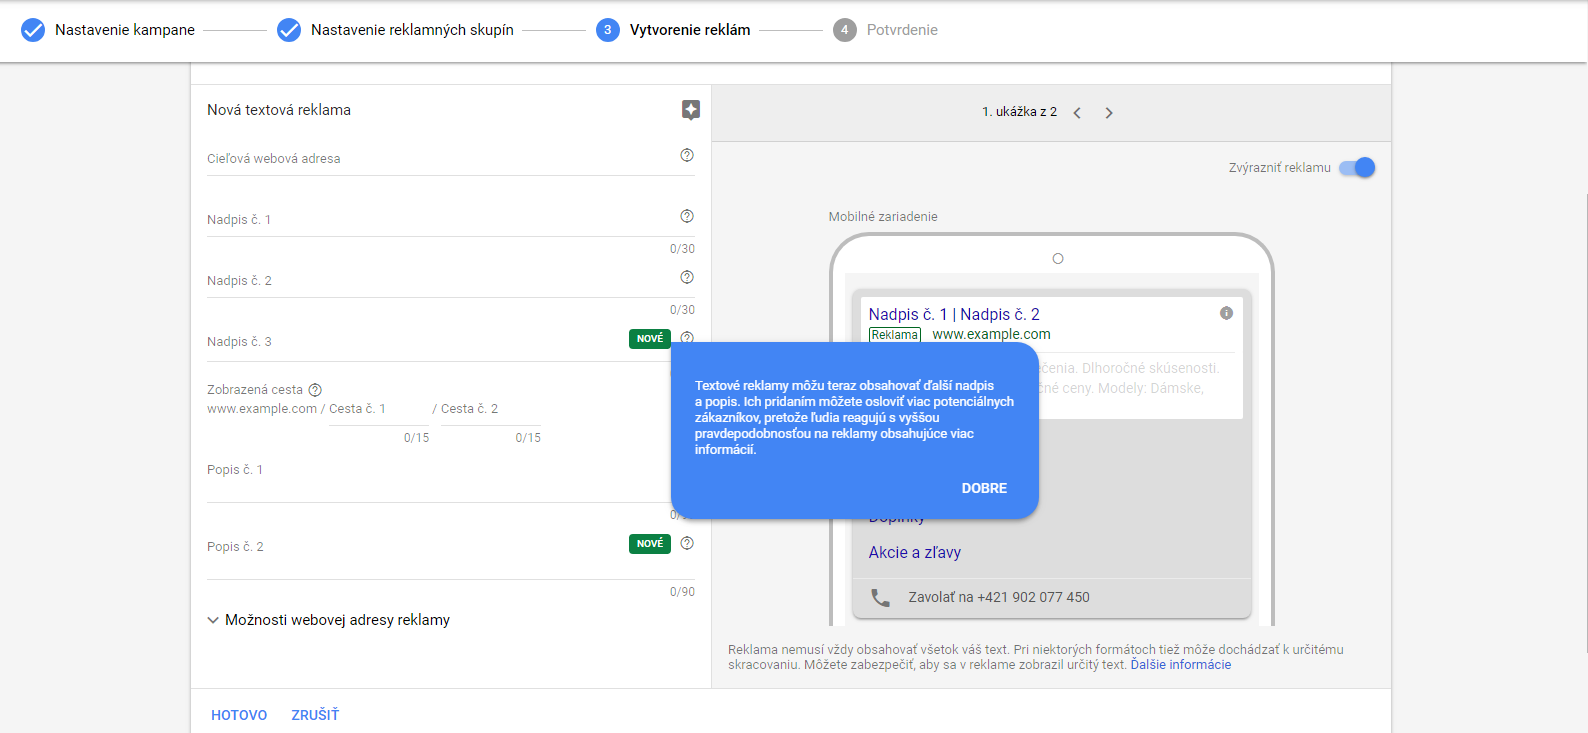
Task: Select Vytvorenie reklám step
Action: (690, 30)
